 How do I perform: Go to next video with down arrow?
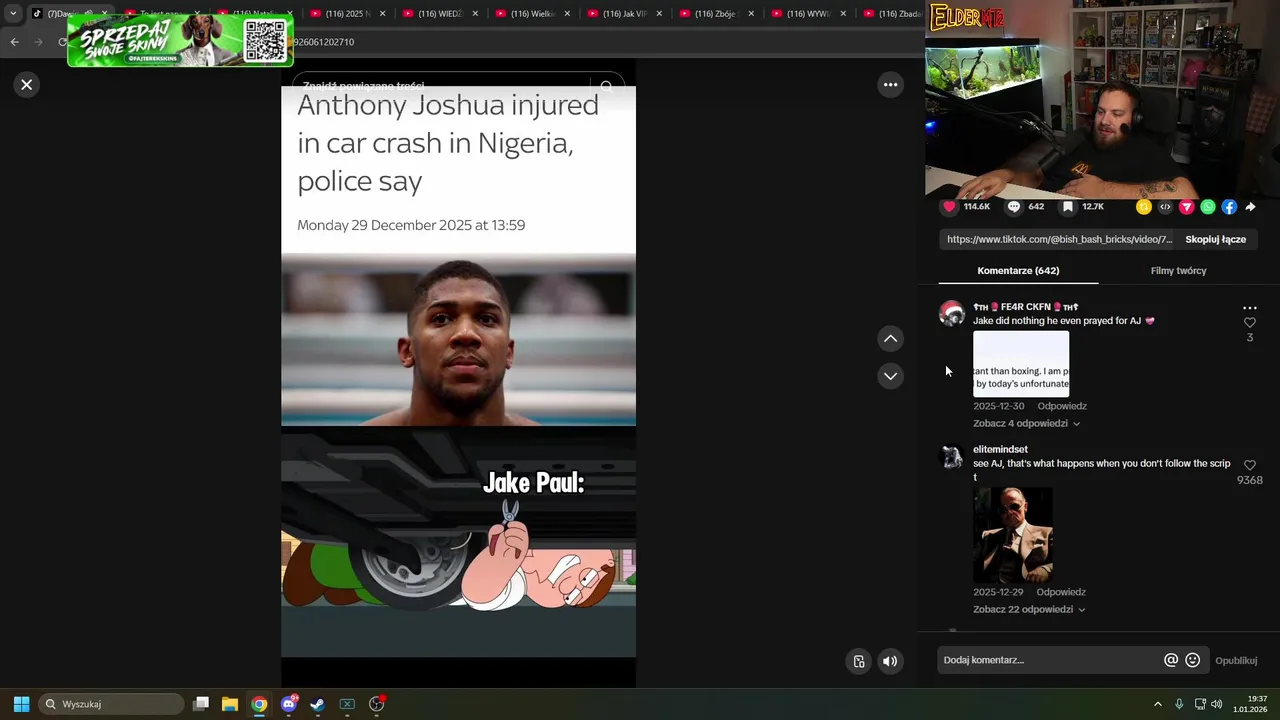(x=890, y=376)
